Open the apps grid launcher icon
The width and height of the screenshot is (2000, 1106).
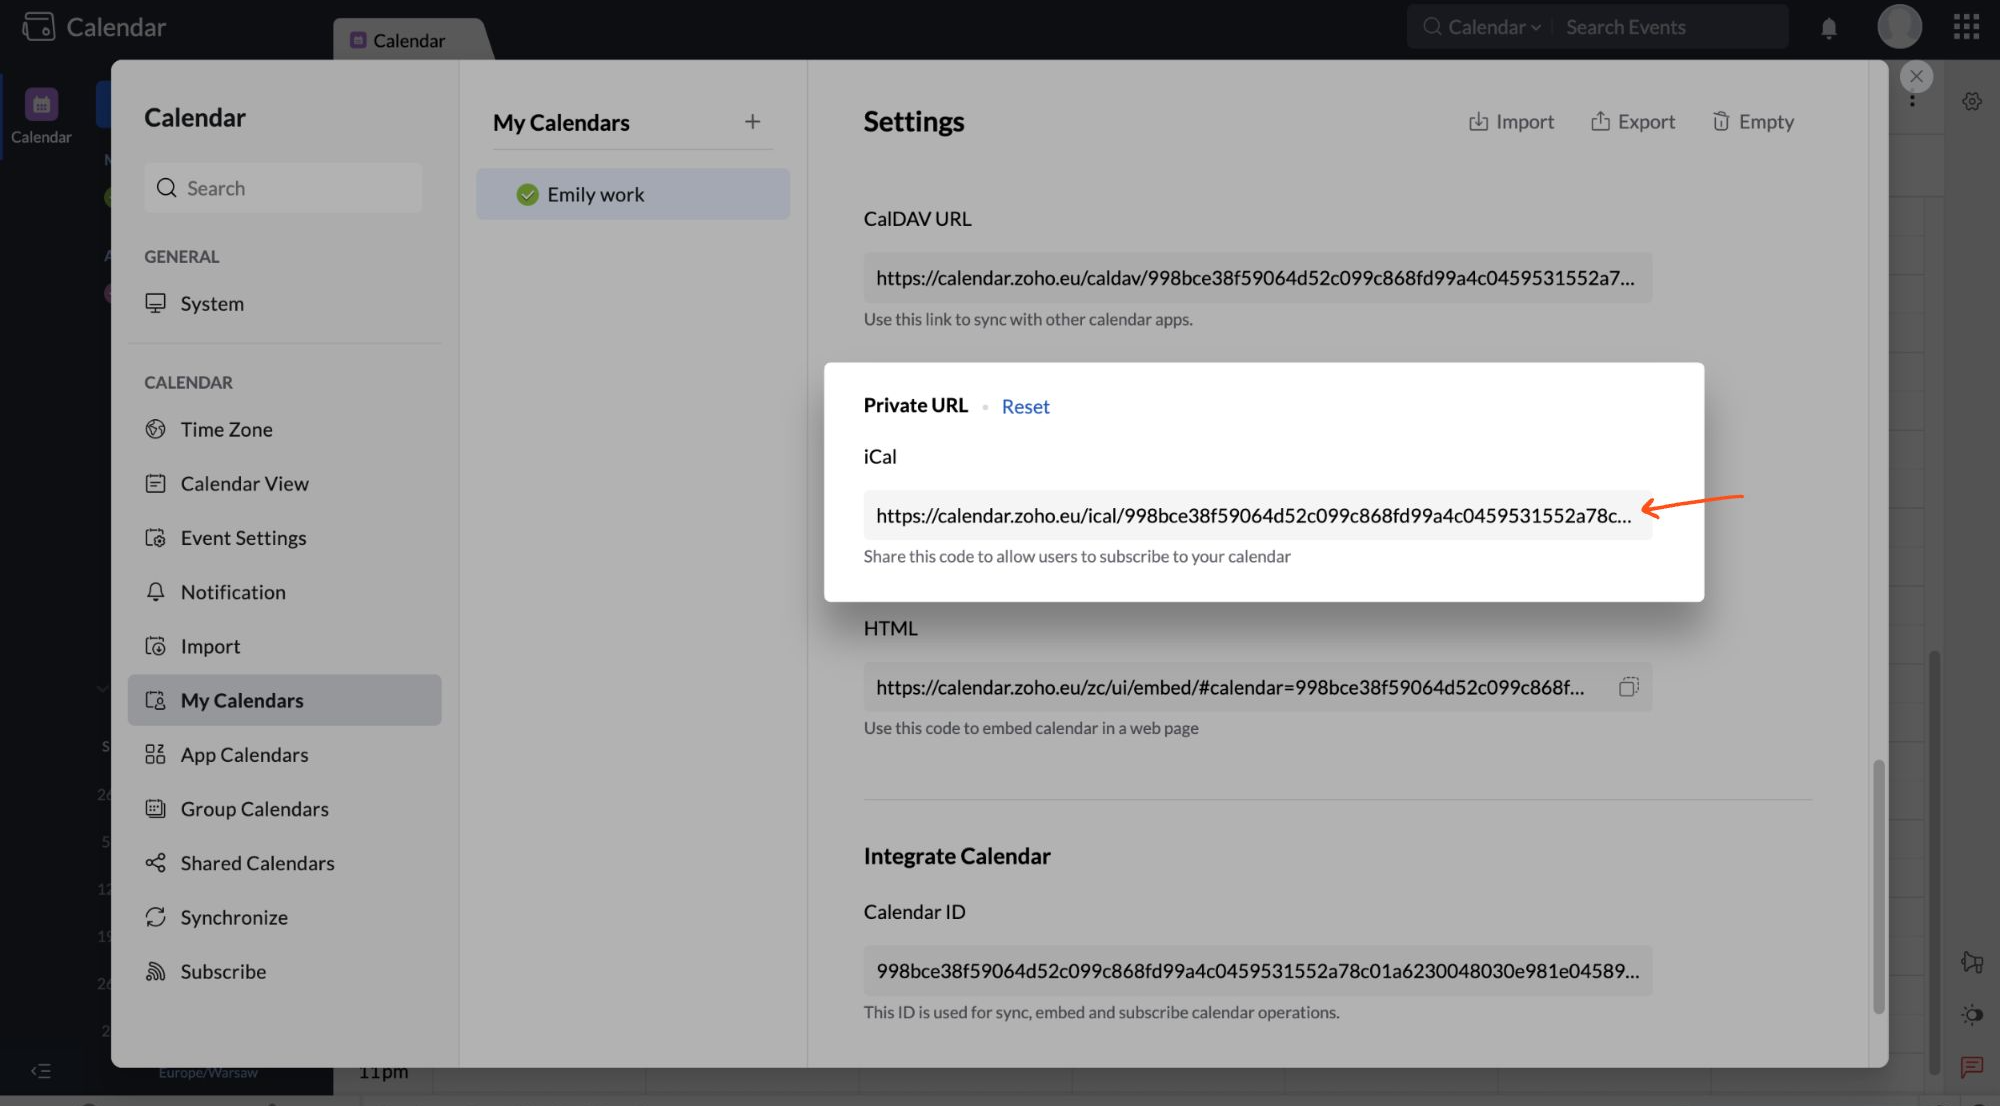(x=1966, y=27)
